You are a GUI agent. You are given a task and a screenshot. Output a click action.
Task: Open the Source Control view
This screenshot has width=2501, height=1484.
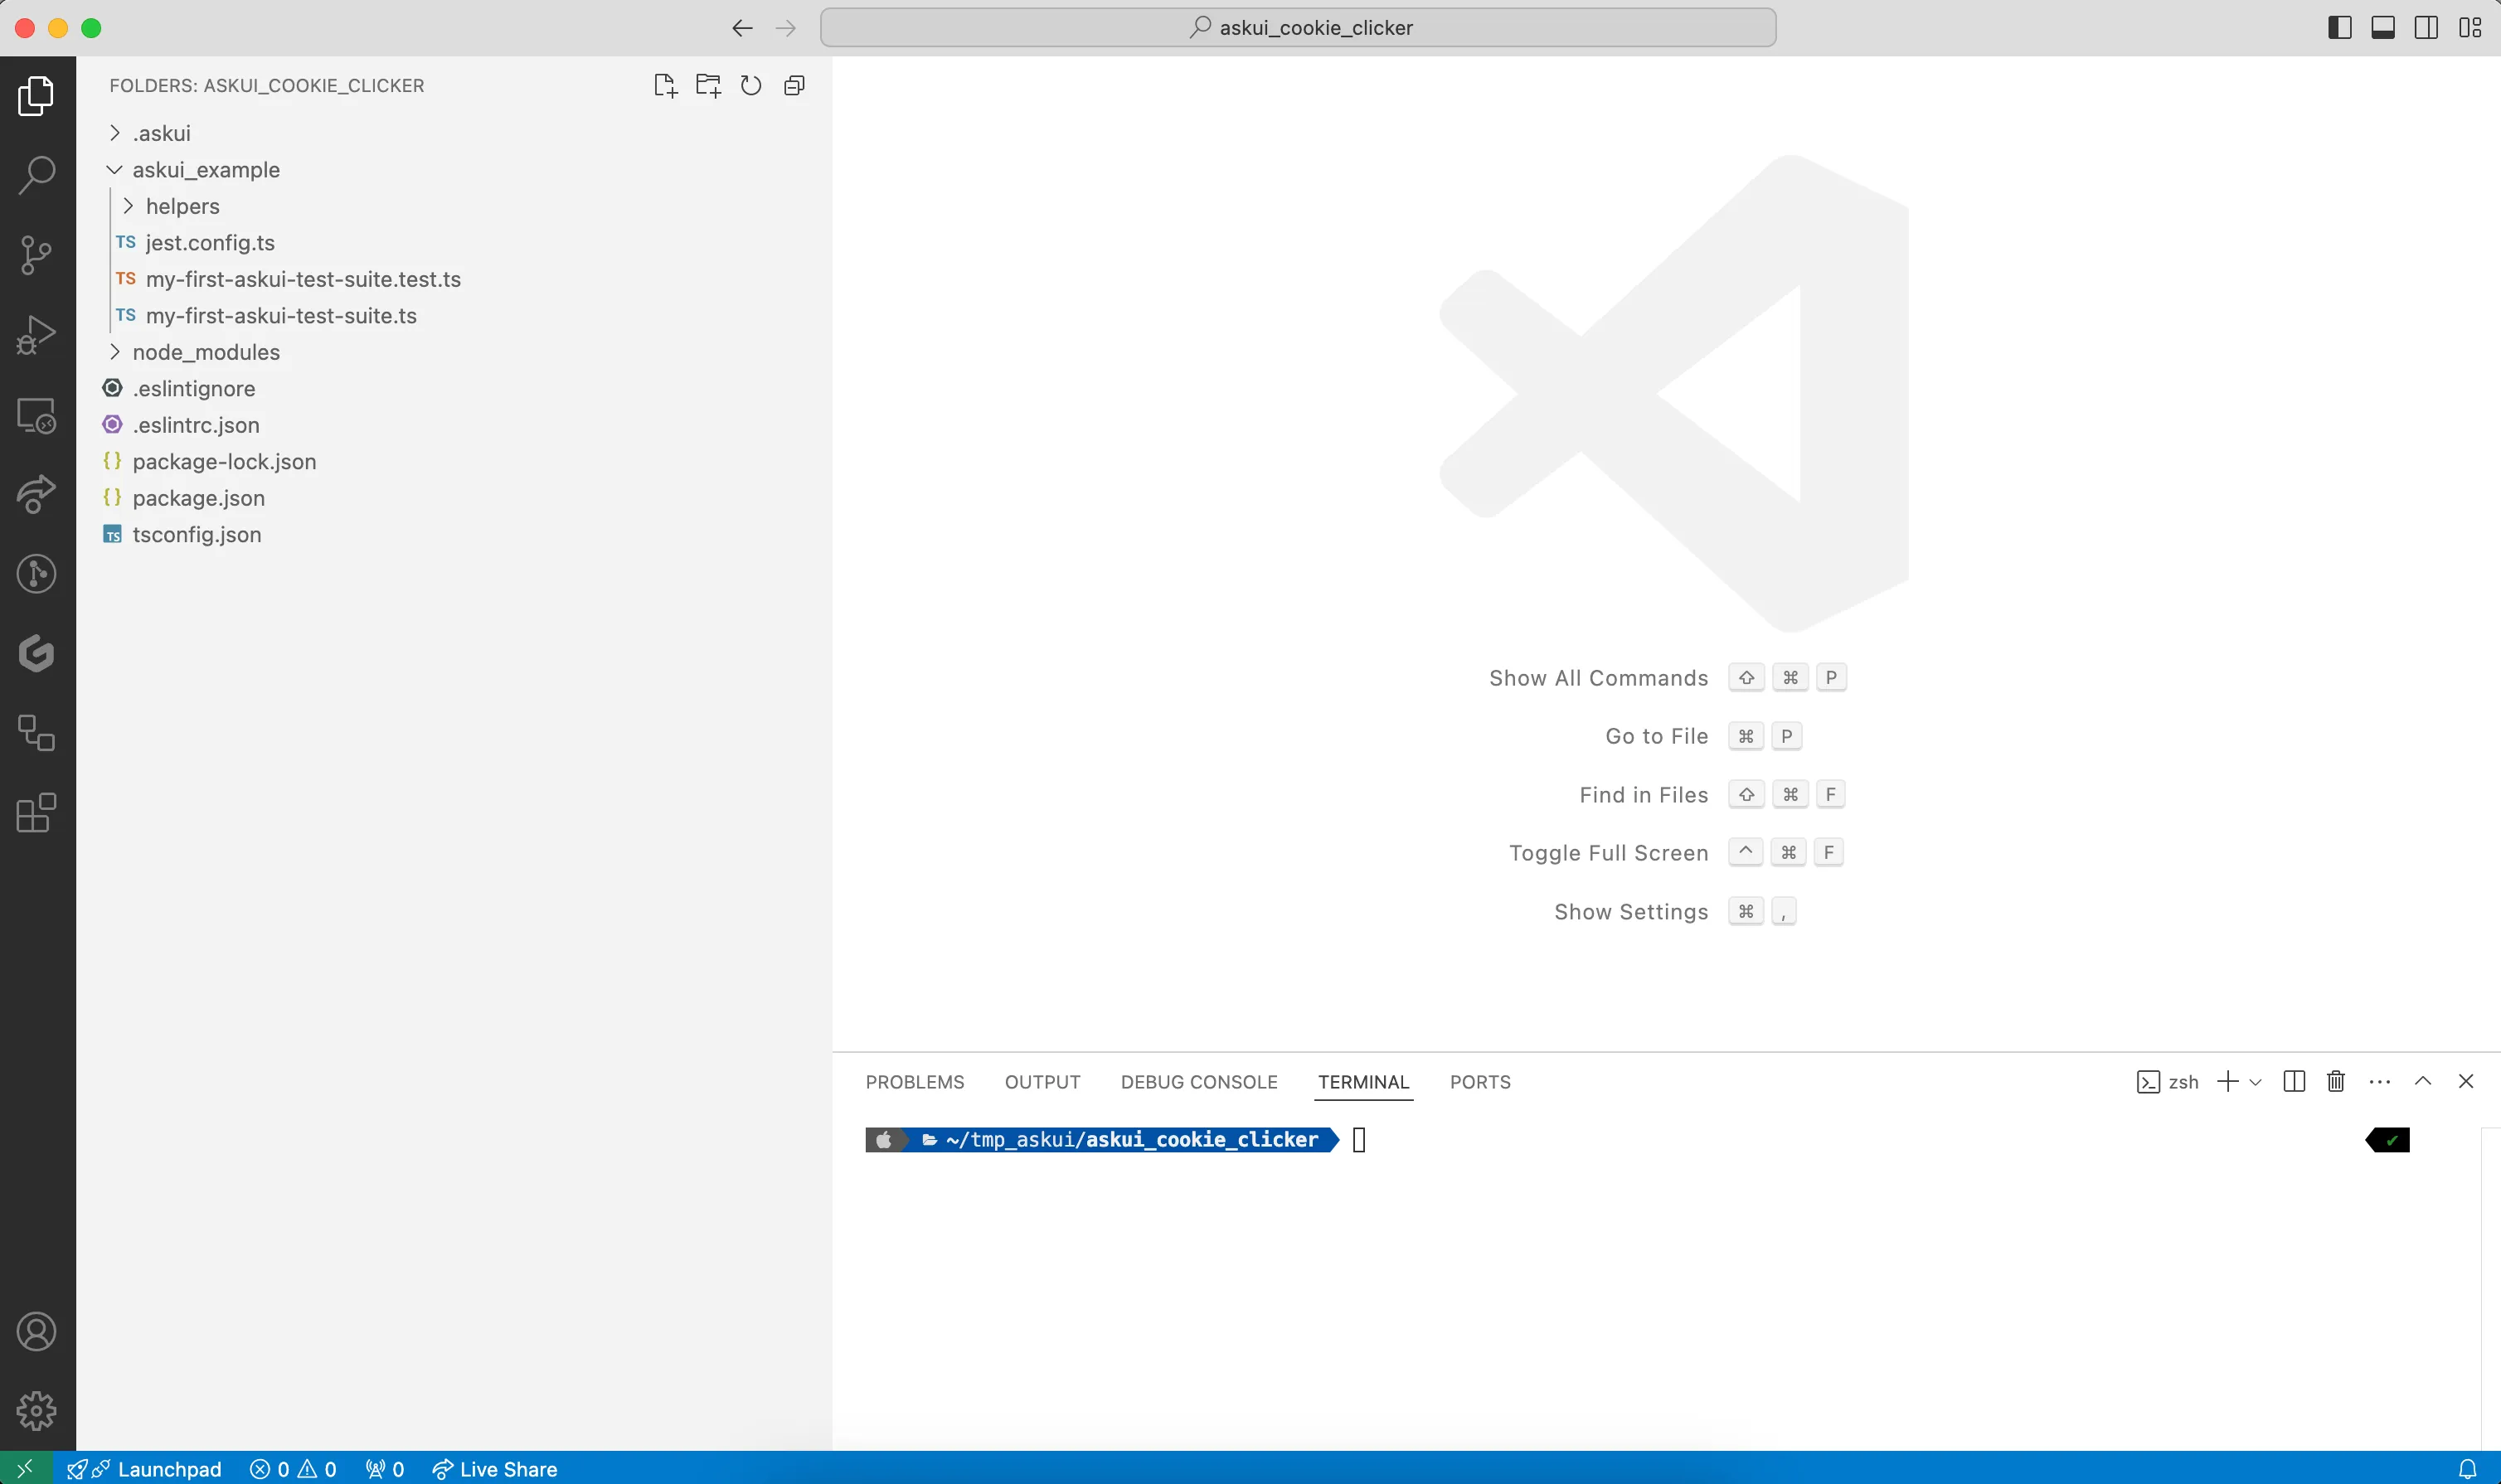pos(37,255)
